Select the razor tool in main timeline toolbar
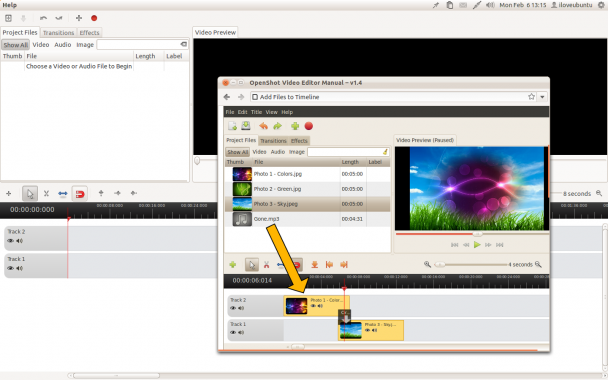 tap(46, 193)
